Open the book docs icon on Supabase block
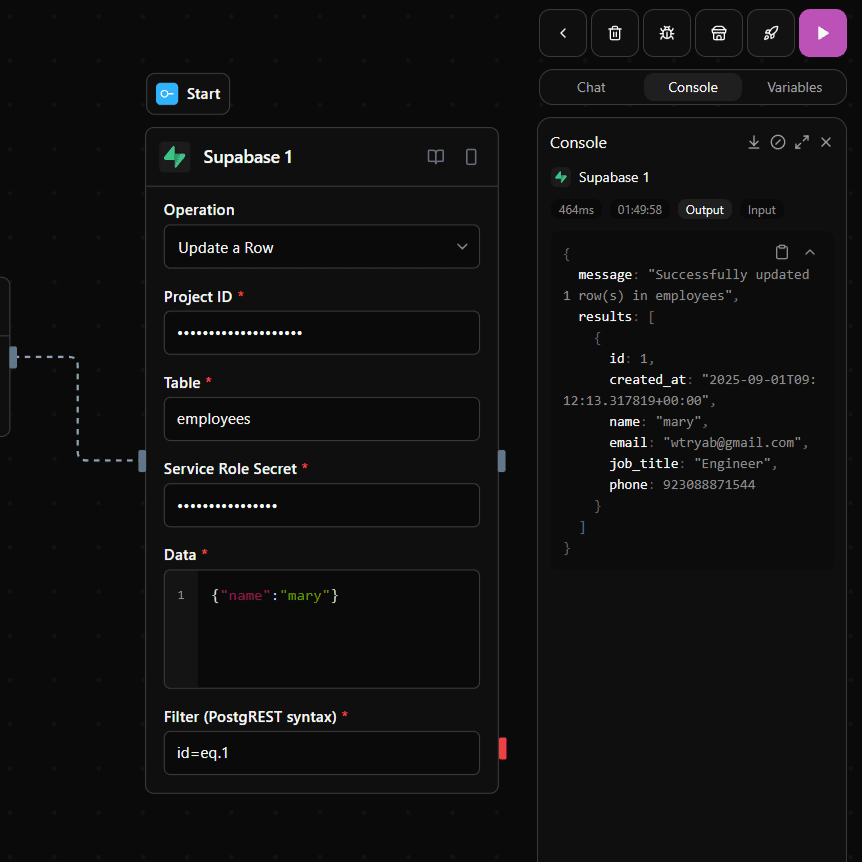Screen dimensions: 862x862 pyautogui.click(x=436, y=157)
